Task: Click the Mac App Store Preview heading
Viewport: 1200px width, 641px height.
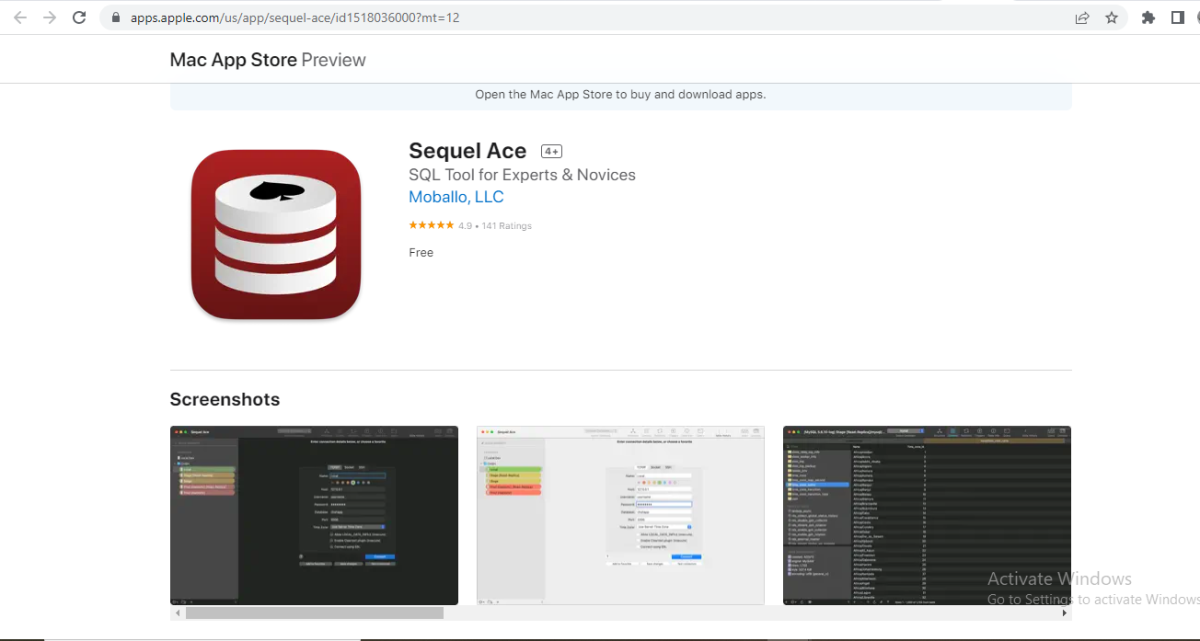Action: (267, 59)
